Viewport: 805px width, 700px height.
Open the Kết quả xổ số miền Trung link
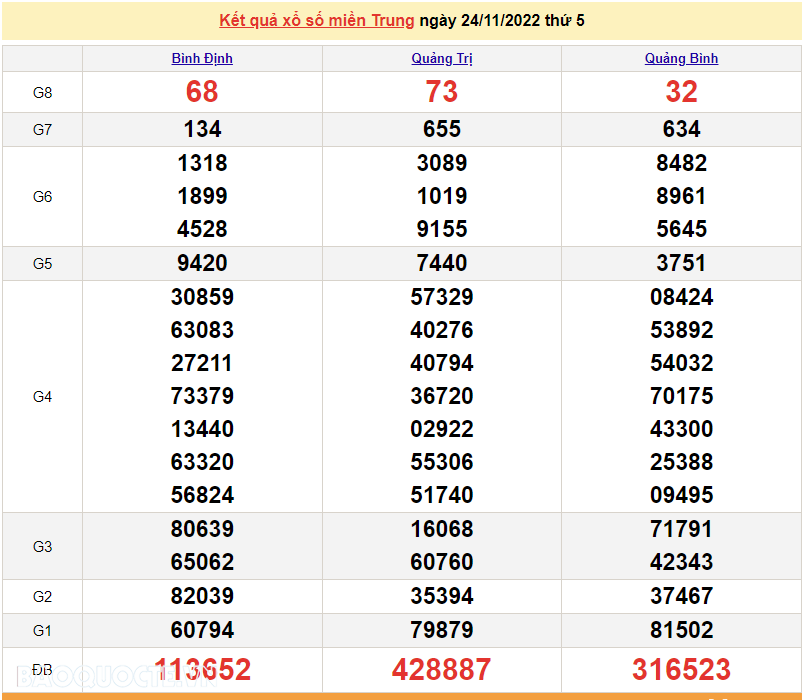(x=318, y=20)
